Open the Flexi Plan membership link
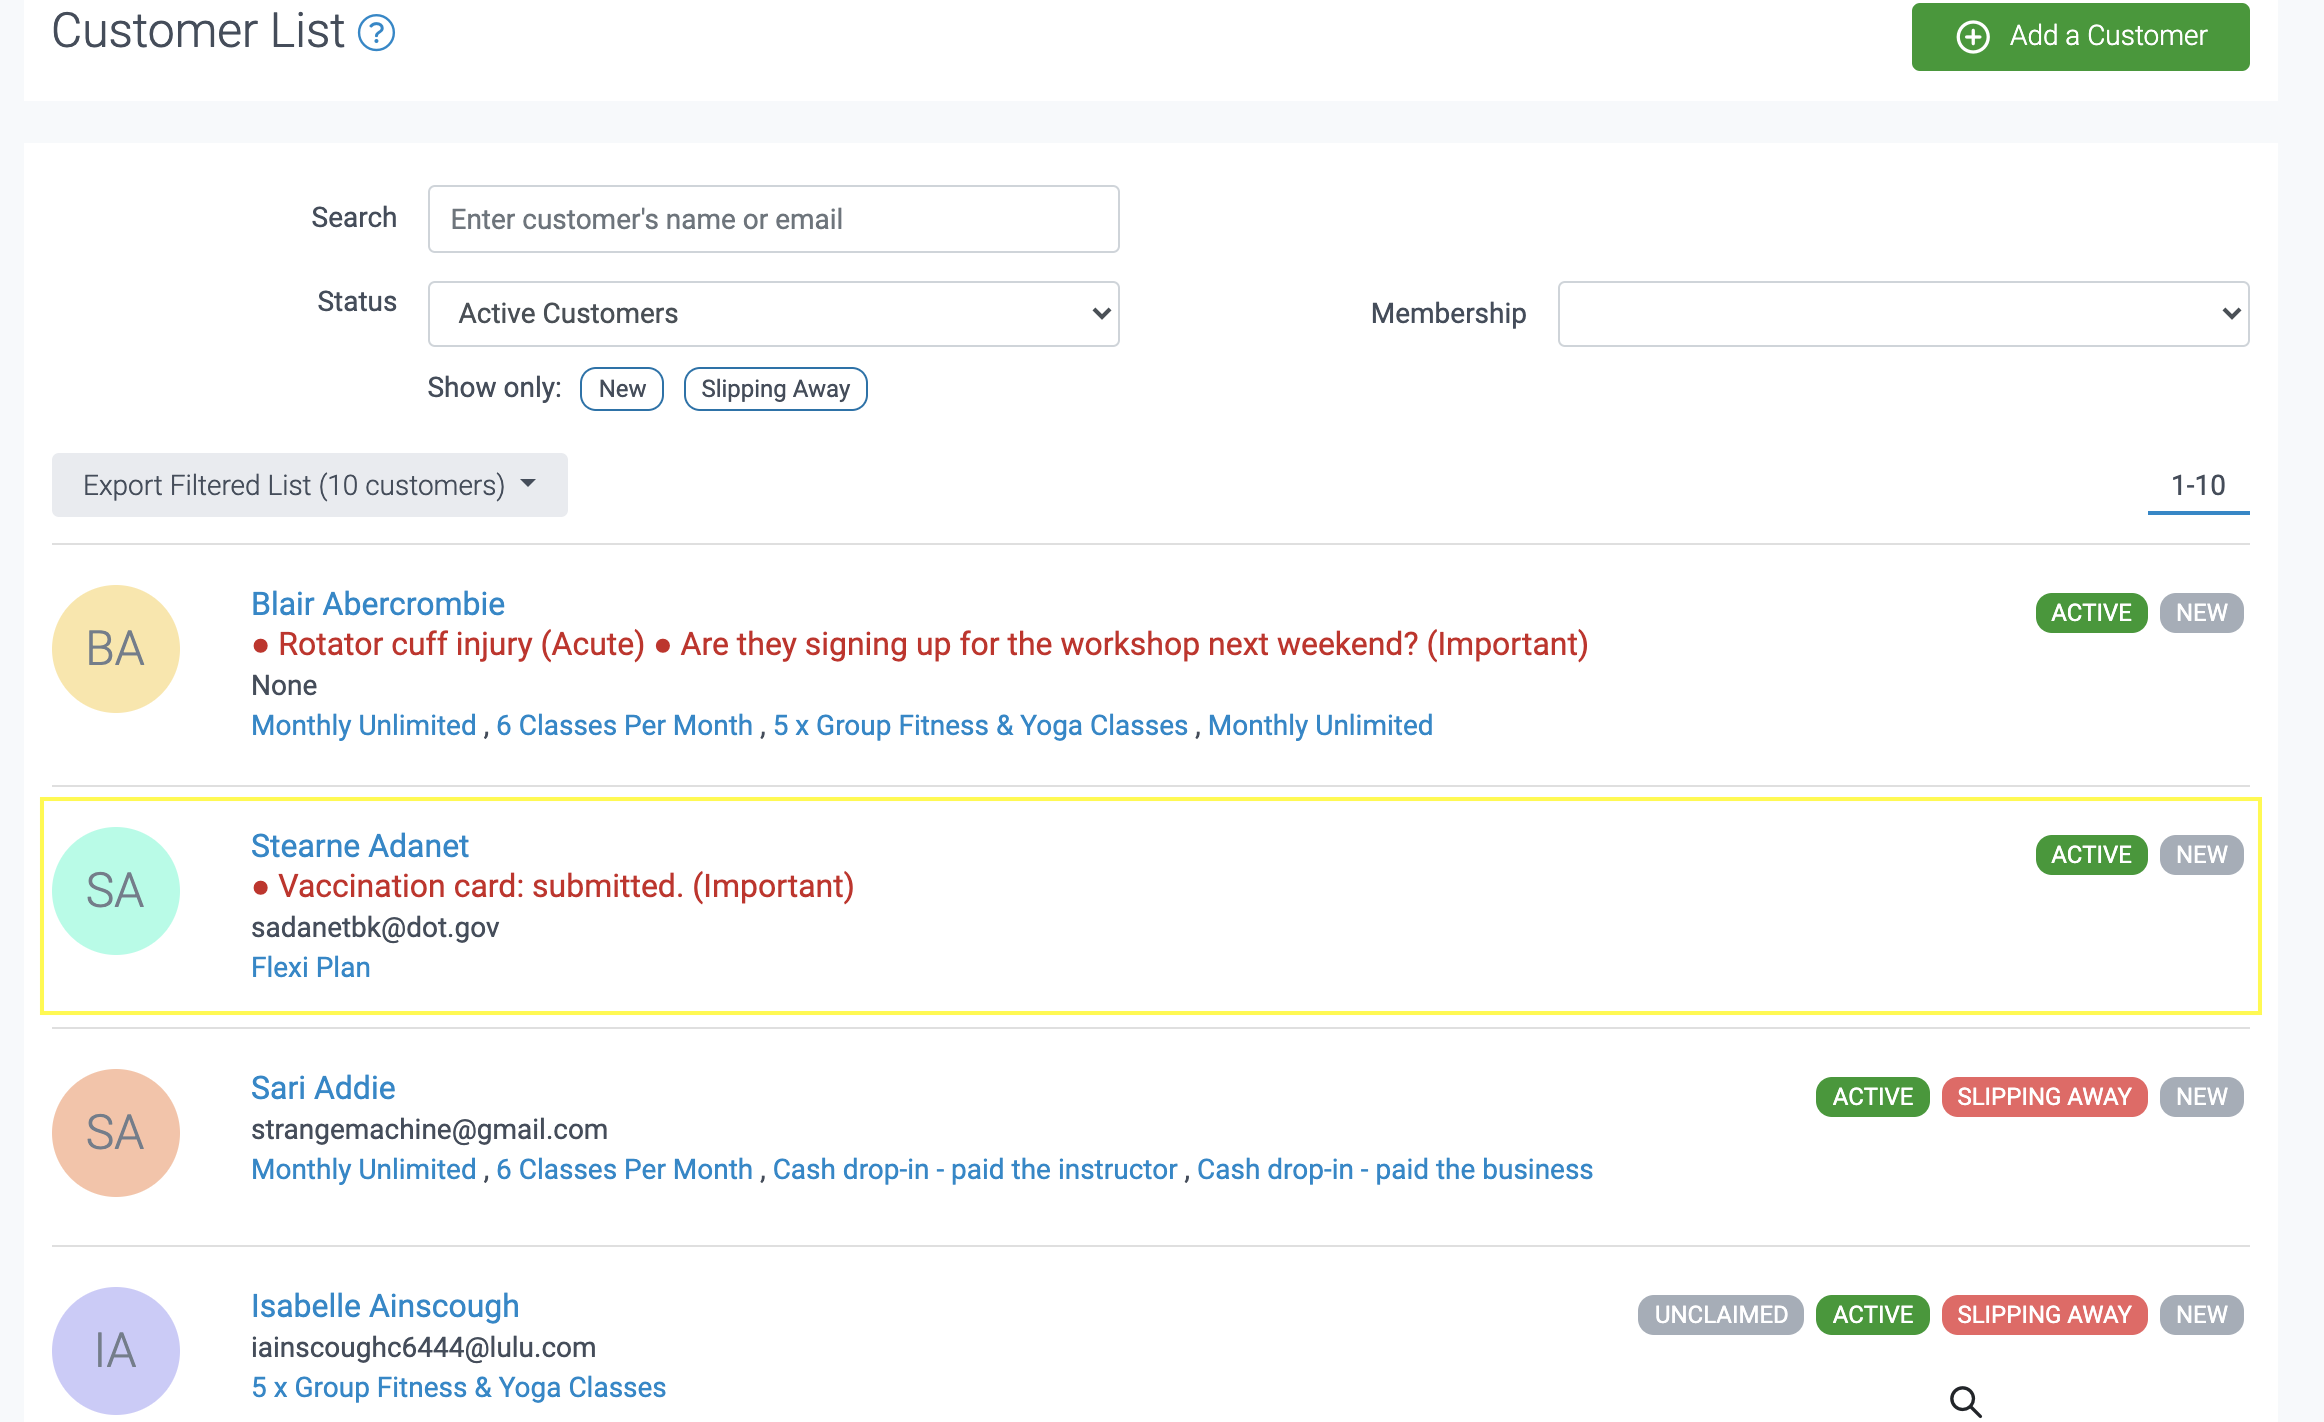This screenshot has height=1422, width=2324. 310,967
